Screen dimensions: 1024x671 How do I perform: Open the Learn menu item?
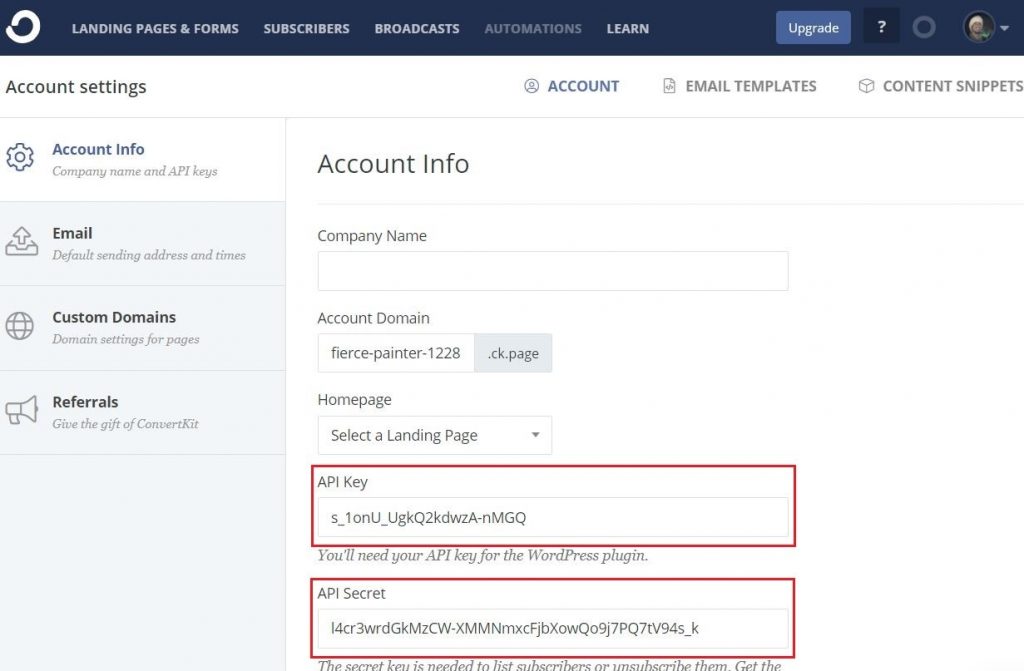[628, 29]
